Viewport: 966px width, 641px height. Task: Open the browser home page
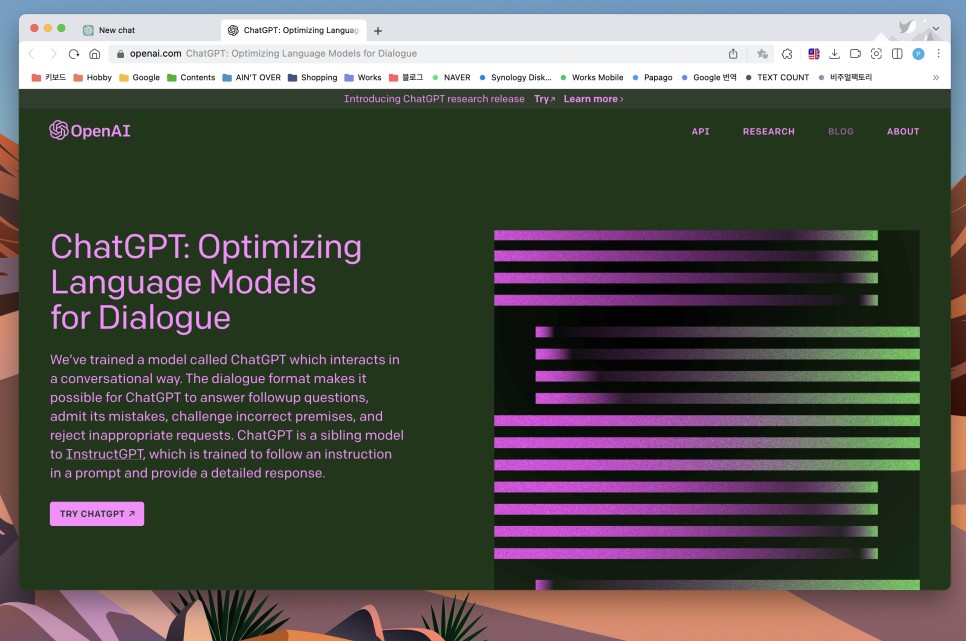95,54
